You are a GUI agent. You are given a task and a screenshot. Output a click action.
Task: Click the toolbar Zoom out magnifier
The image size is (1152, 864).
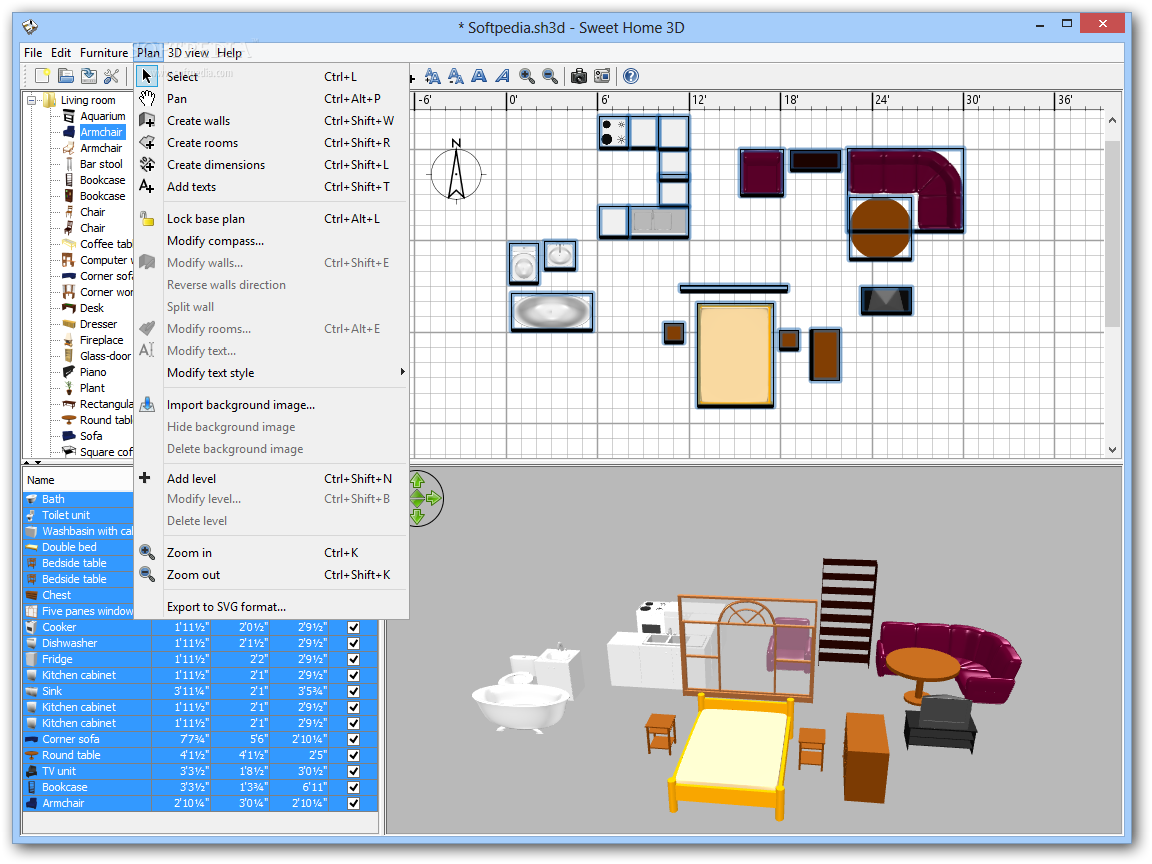click(550, 76)
